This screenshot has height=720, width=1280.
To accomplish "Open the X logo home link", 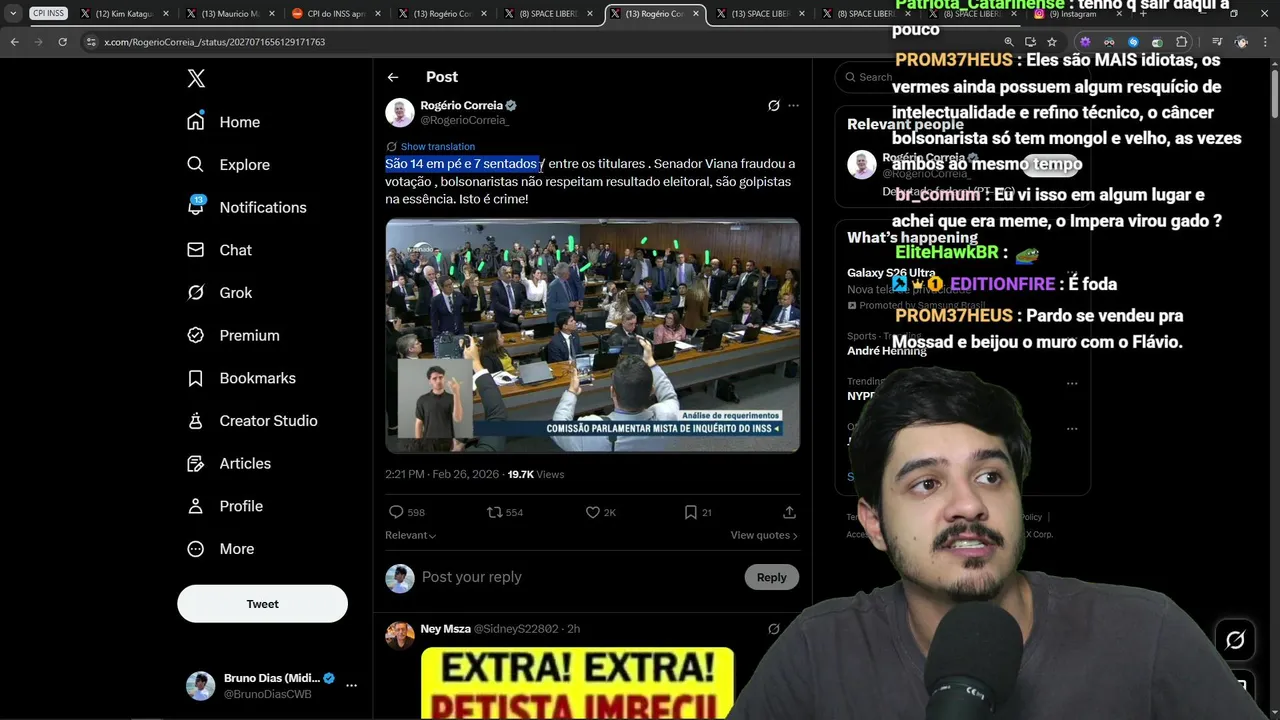I will pos(196,79).
